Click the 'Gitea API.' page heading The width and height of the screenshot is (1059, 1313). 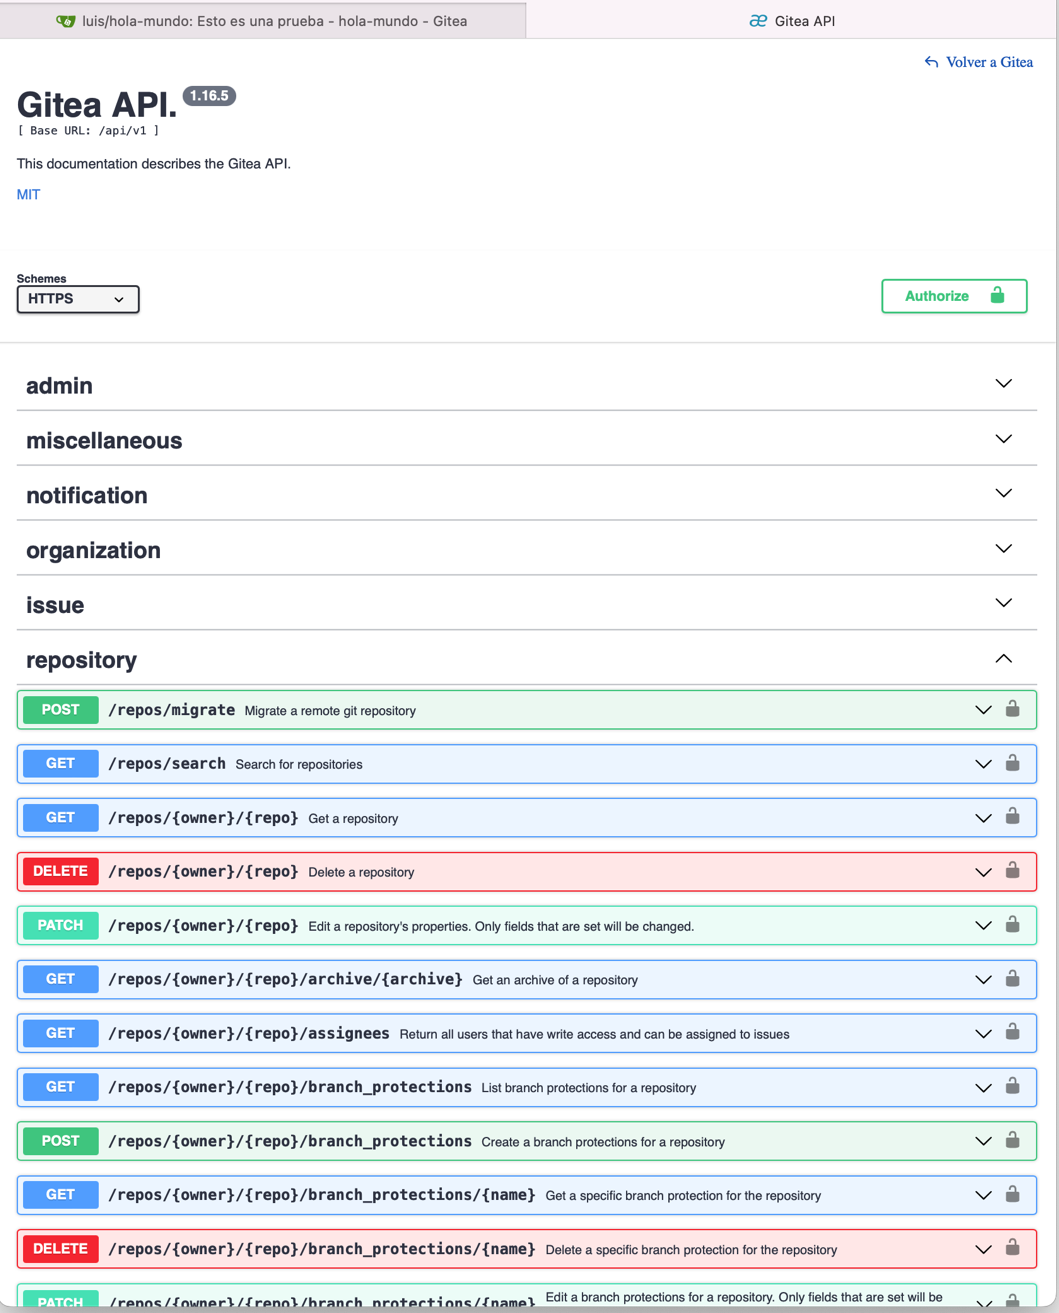coord(97,105)
